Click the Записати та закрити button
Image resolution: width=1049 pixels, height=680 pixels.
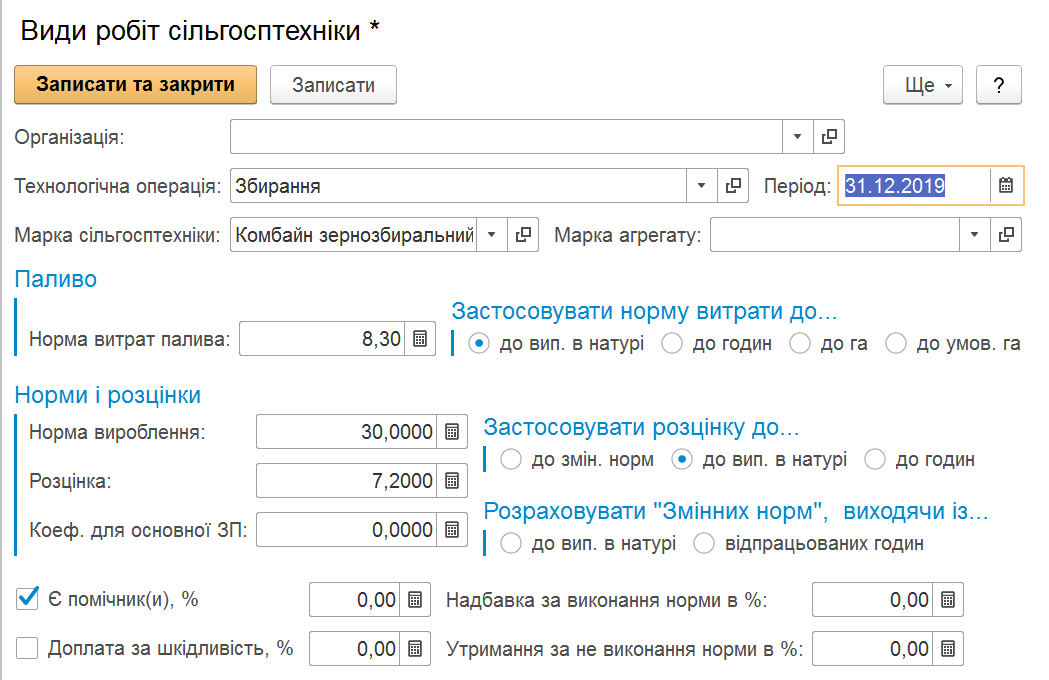pyautogui.click(x=135, y=84)
